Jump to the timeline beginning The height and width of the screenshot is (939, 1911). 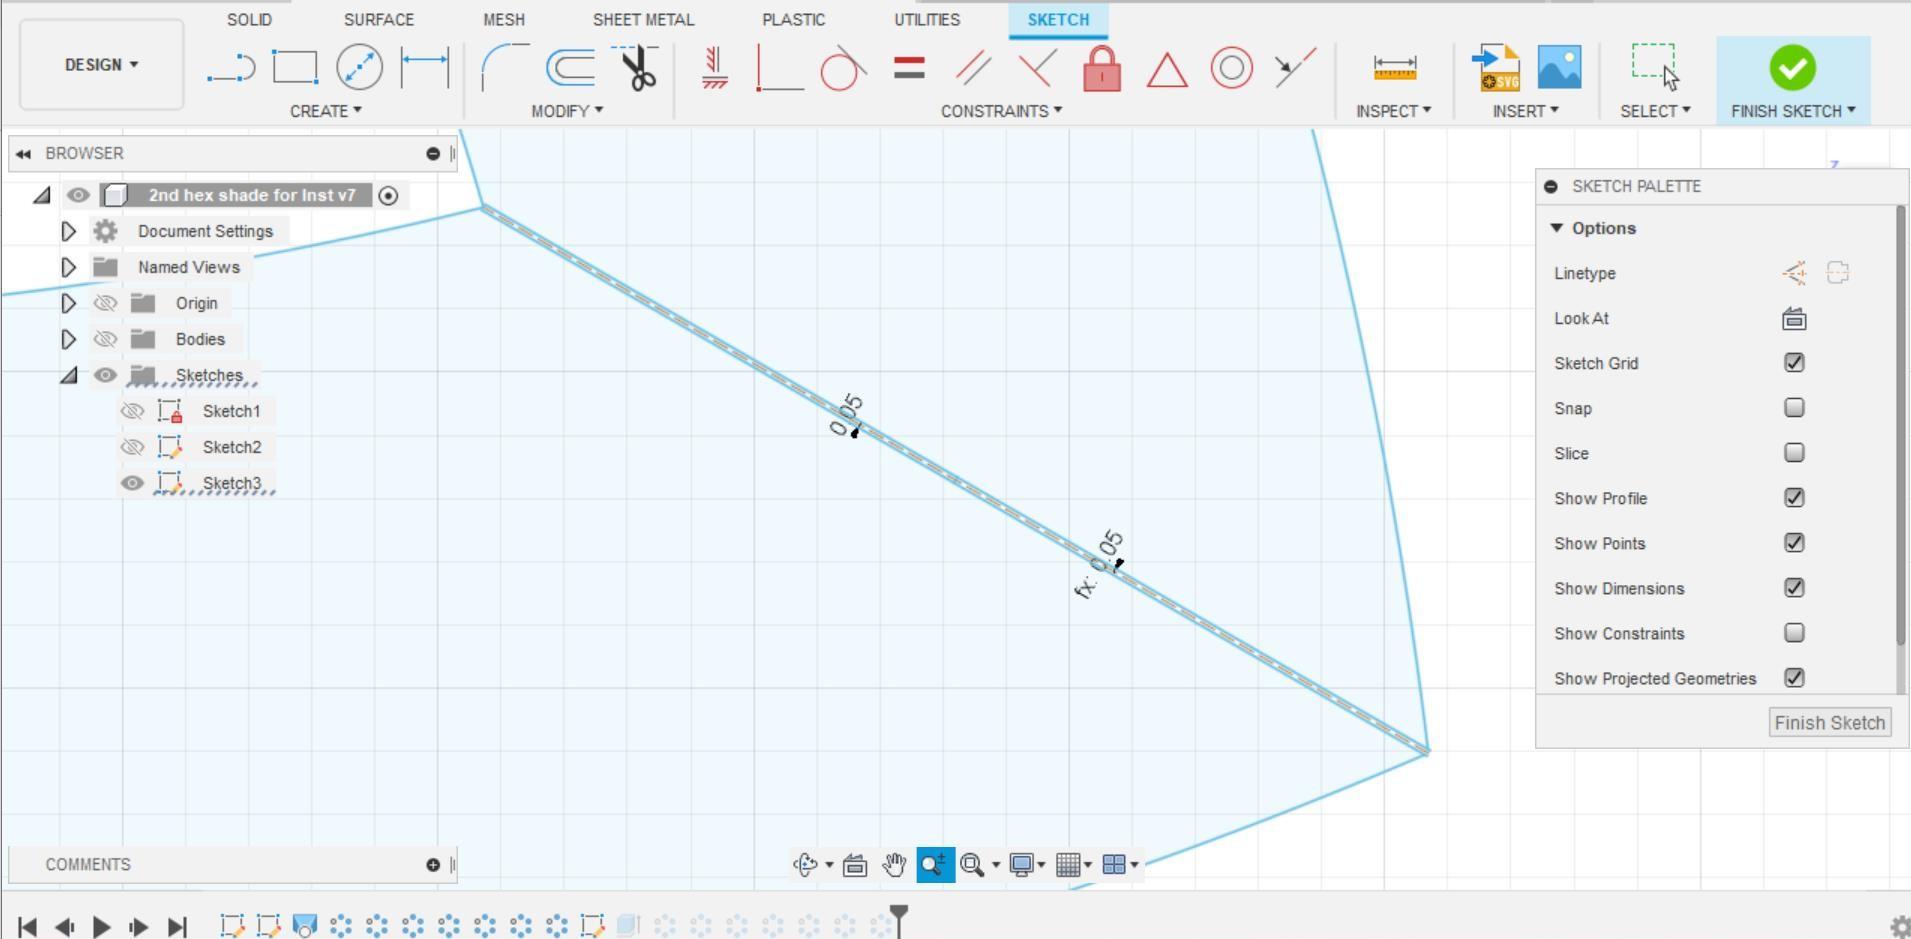pyautogui.click(x=28, y=927)
